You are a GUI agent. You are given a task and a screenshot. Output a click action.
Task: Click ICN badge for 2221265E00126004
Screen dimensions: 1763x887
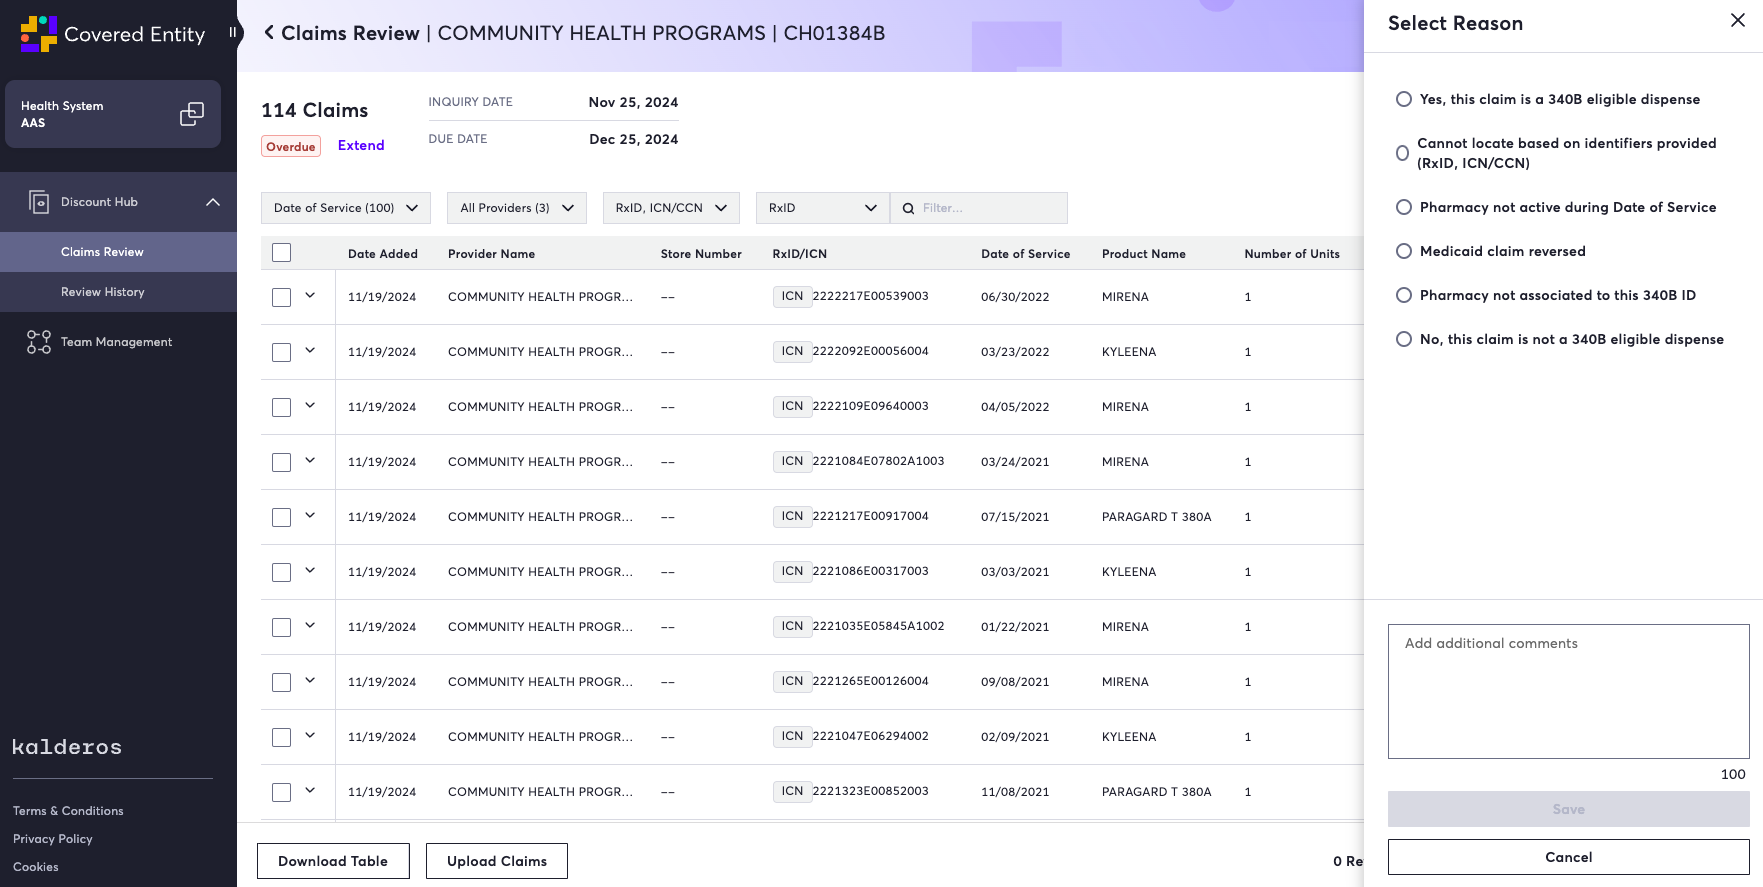pos(792,681)
